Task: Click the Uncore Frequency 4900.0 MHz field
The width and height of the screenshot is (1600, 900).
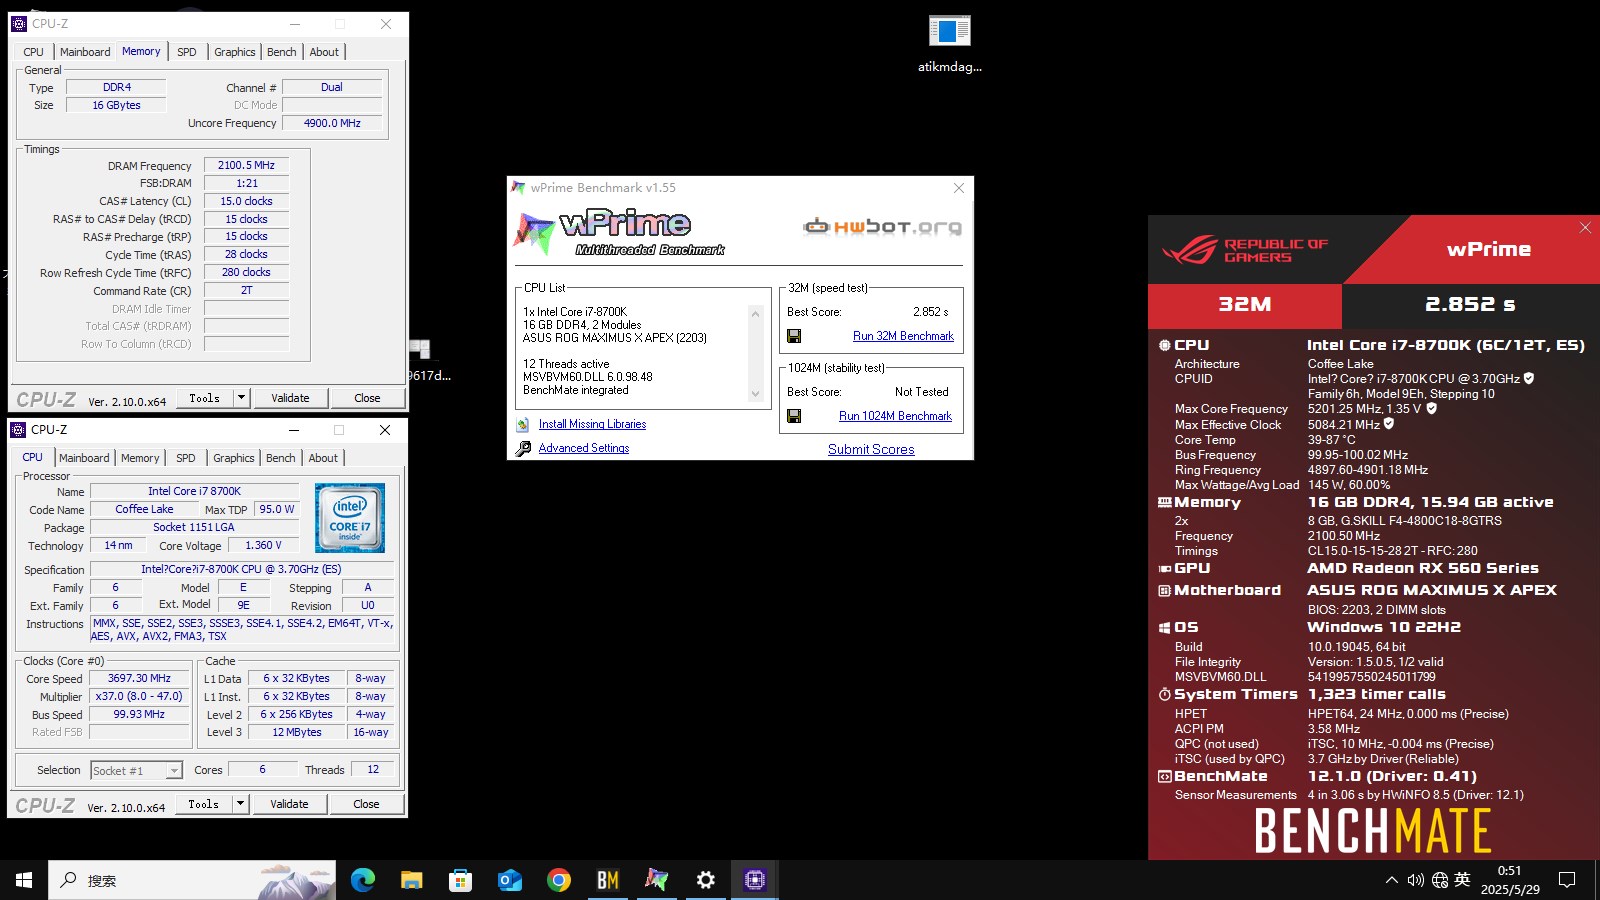Action: [x=332, y=123]
